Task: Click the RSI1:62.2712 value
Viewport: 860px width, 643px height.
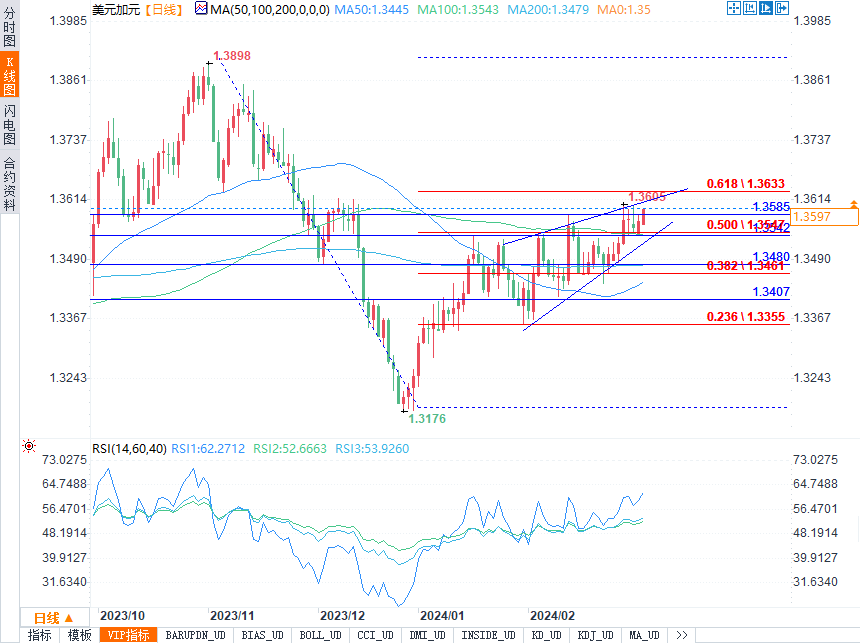Action: (x=208, y=449)
